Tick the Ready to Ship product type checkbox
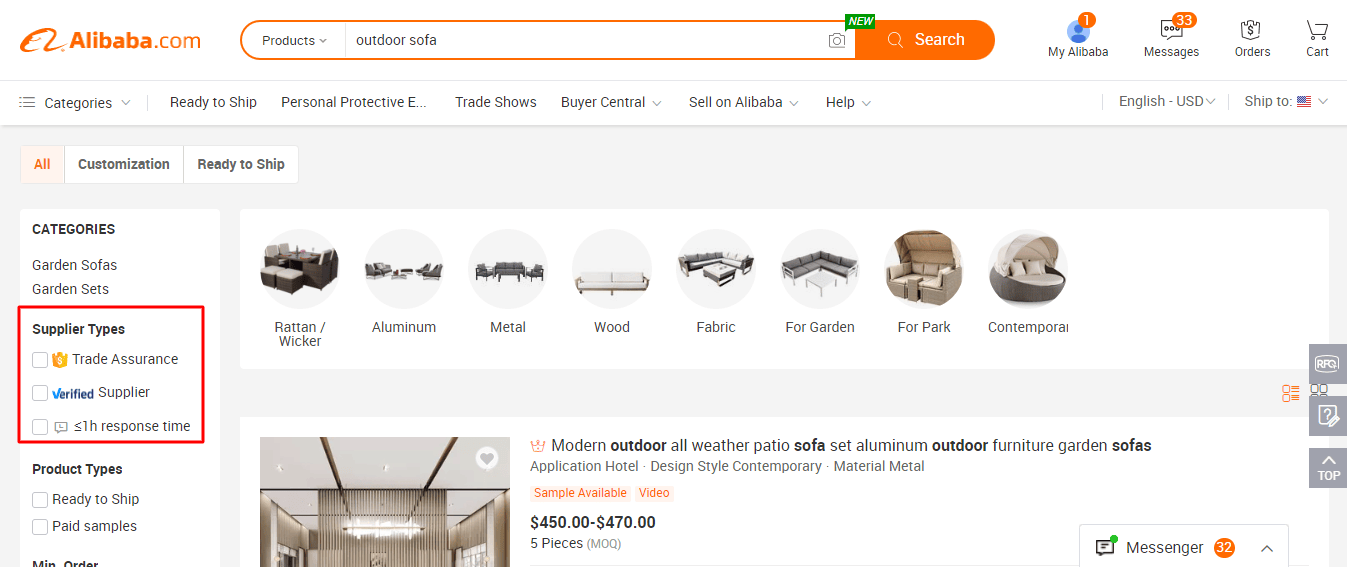 40,500
